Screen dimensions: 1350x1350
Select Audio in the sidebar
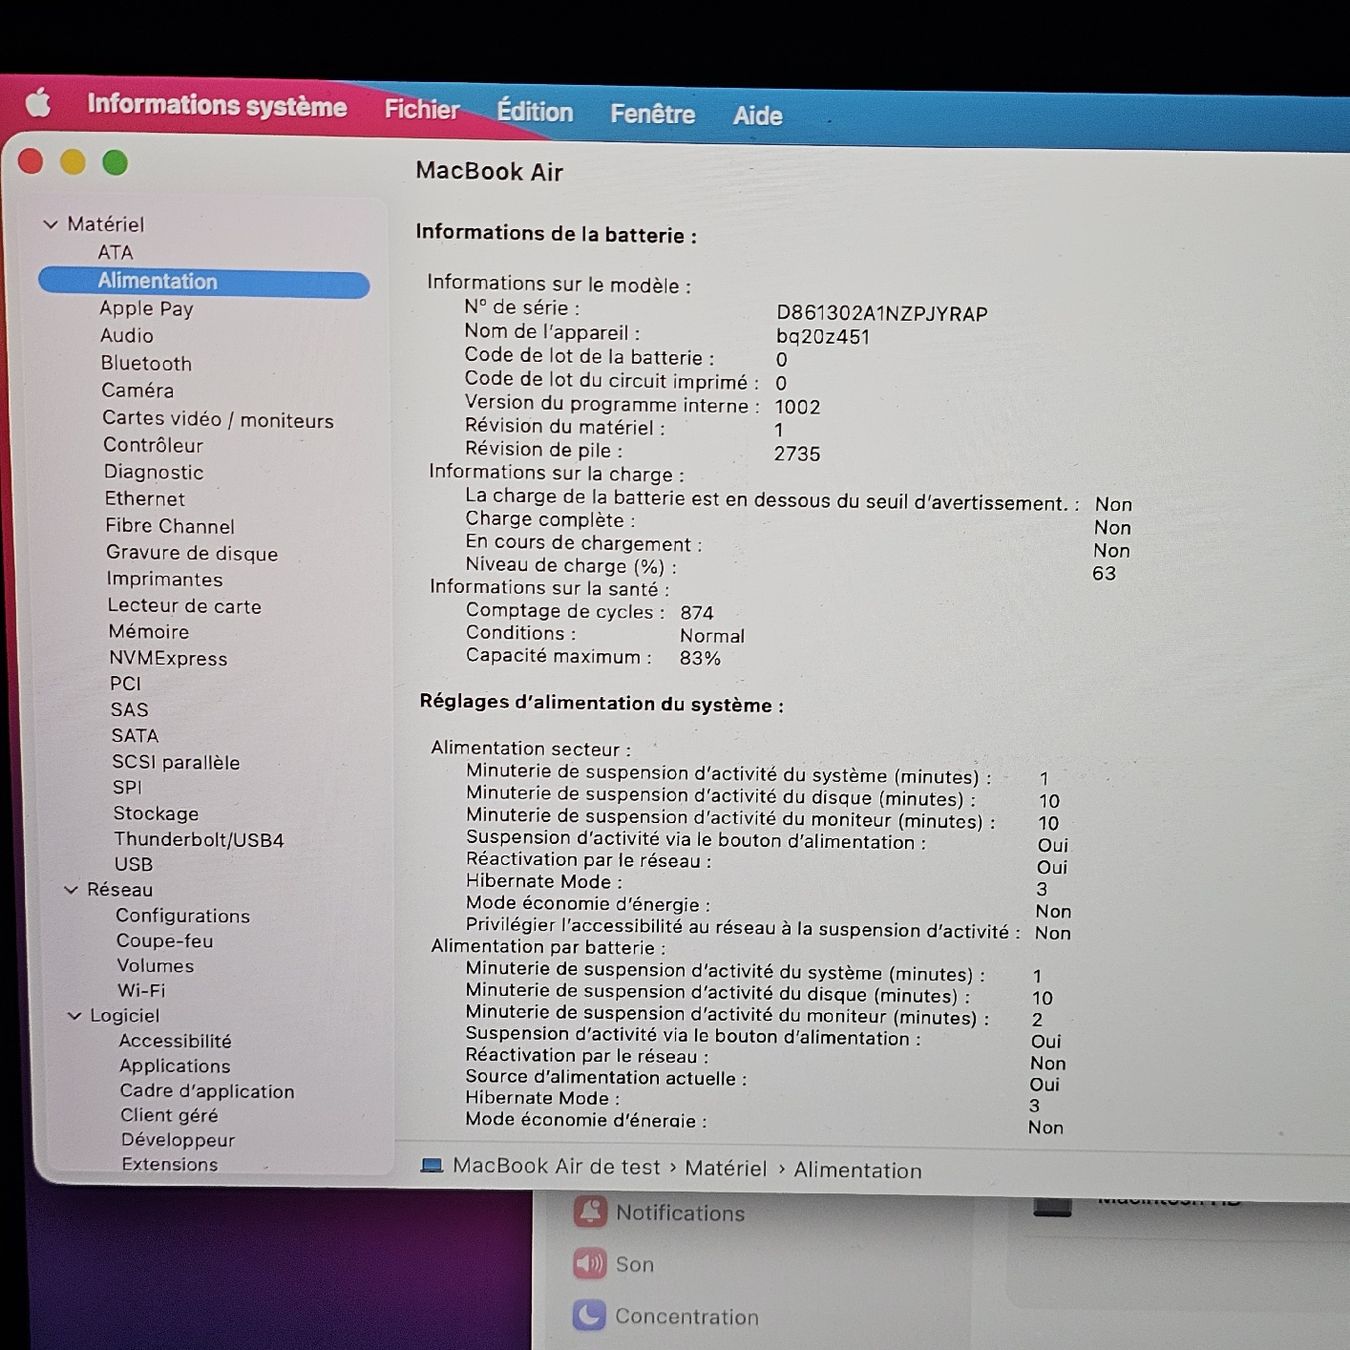click(x=126, y=335)
